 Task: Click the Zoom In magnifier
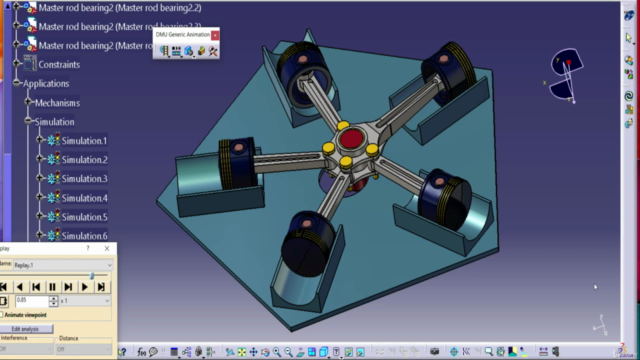[x=277, y=351]
